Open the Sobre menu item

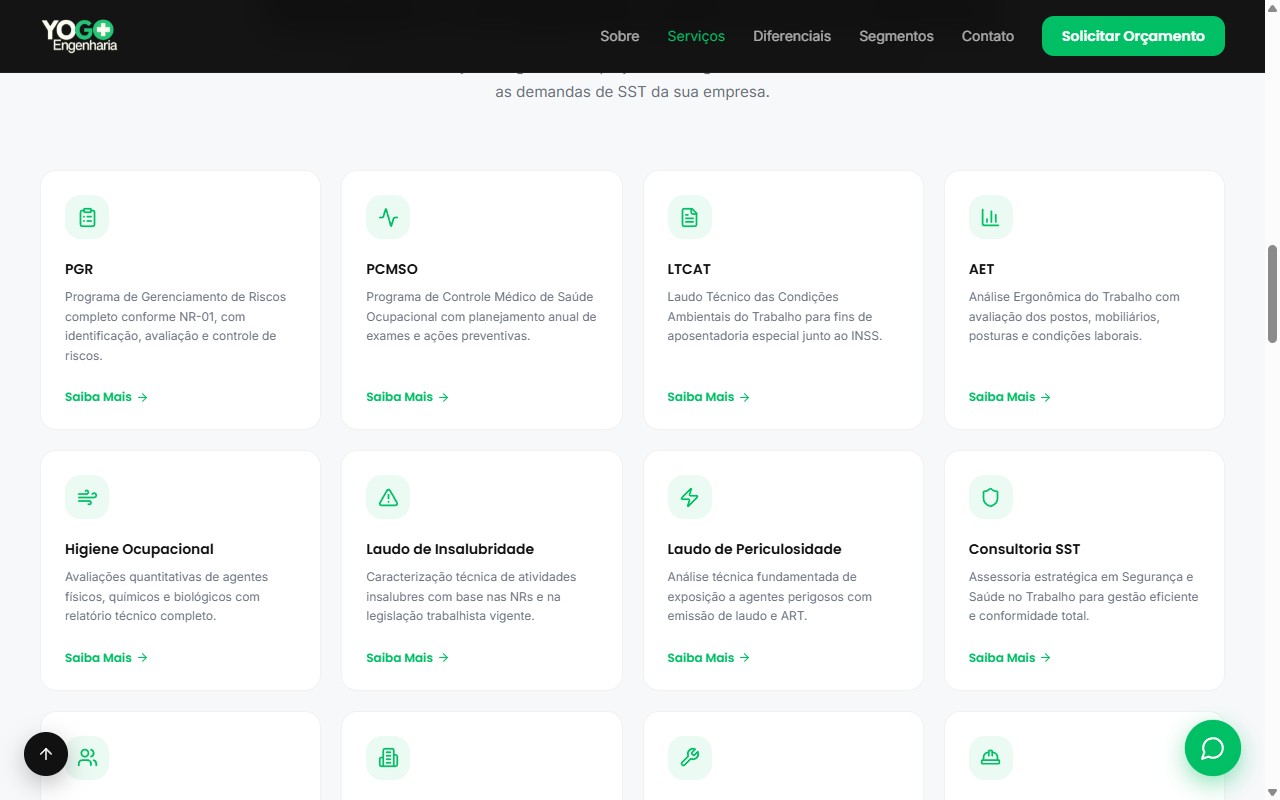[619, 36]
